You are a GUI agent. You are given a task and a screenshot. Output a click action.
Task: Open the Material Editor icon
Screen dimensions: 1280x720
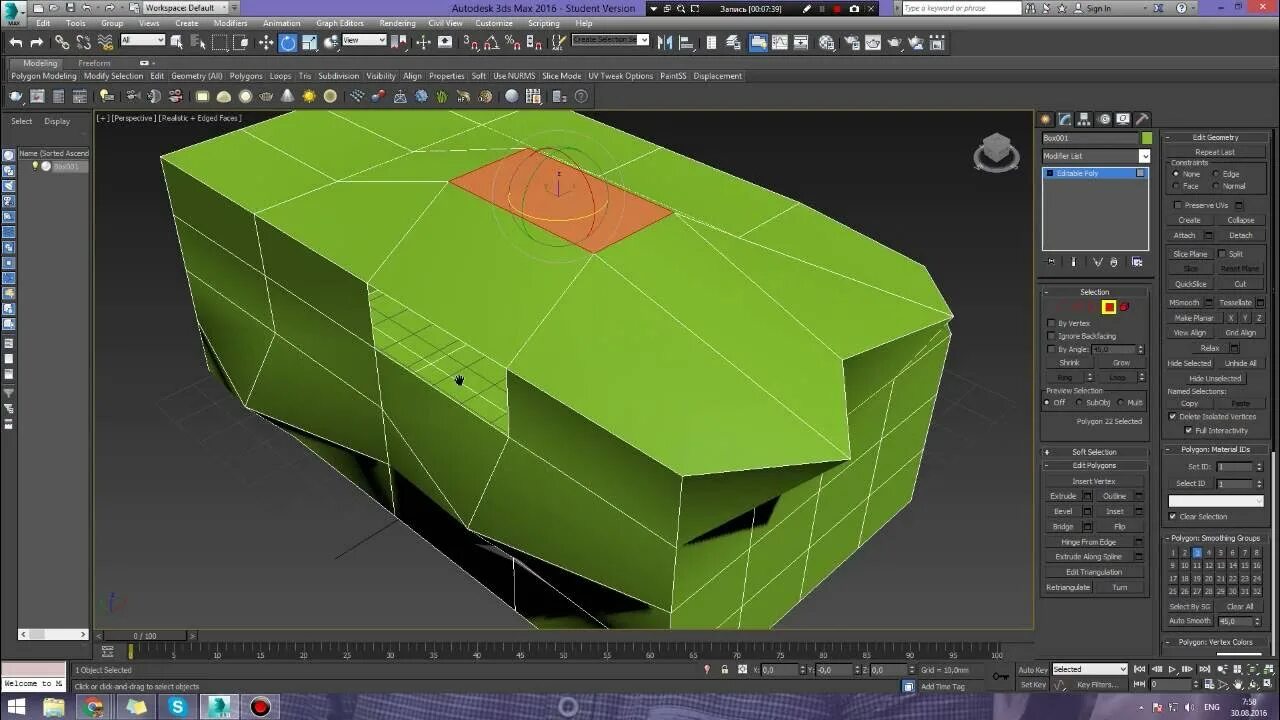[x=826, y=42]
